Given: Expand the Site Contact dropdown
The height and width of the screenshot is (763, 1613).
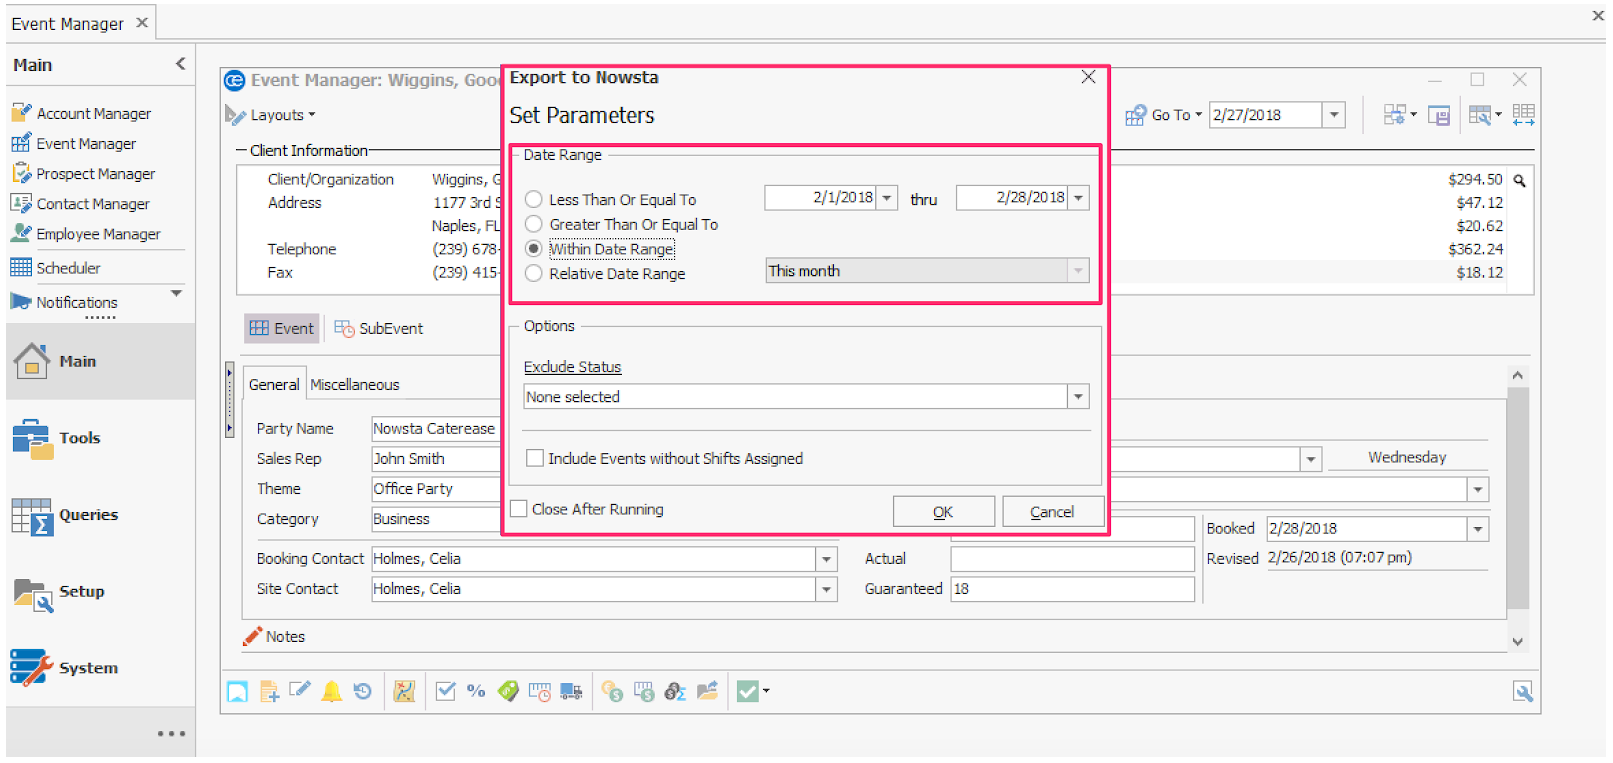Looking at the screenshot, I should (x=827, y=589).
